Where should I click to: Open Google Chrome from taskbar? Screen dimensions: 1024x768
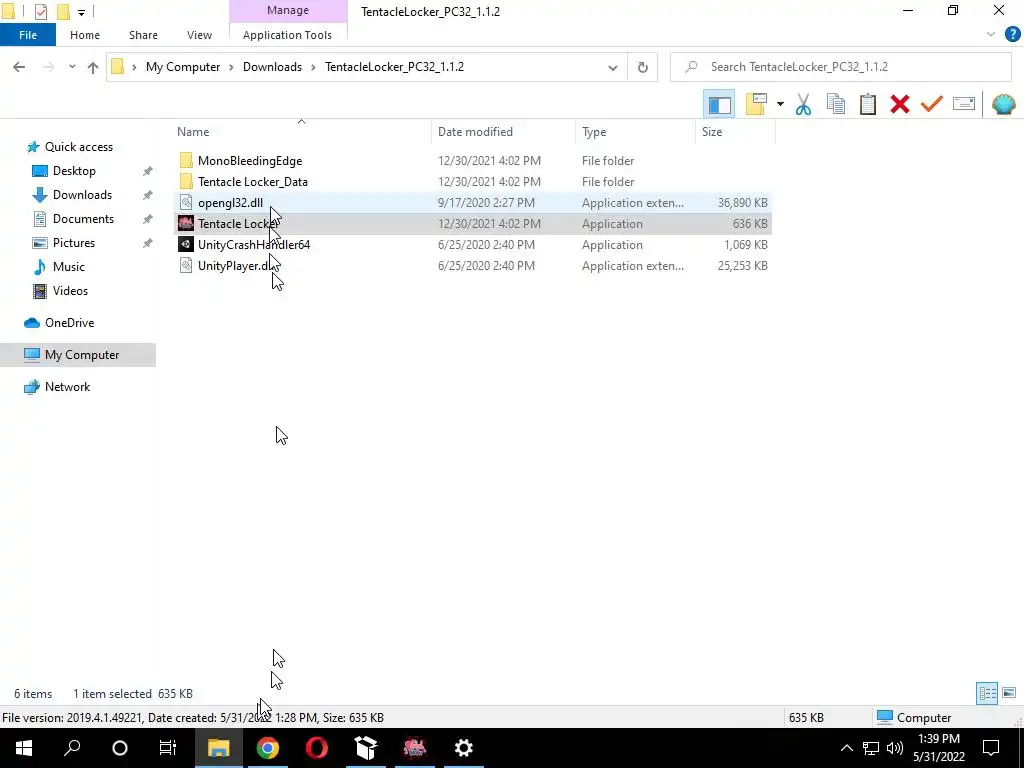(268, 748)
